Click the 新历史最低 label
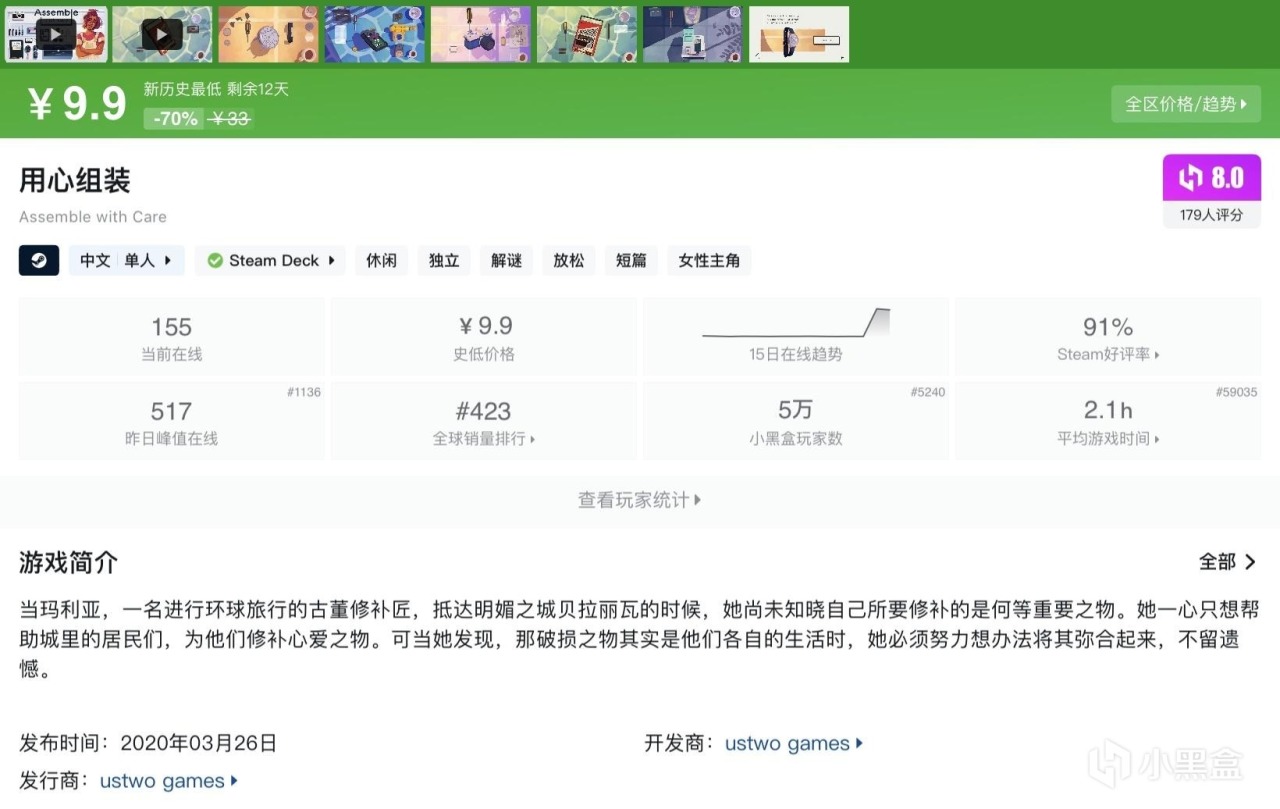 pyautogui.click(x=180, y=89)
